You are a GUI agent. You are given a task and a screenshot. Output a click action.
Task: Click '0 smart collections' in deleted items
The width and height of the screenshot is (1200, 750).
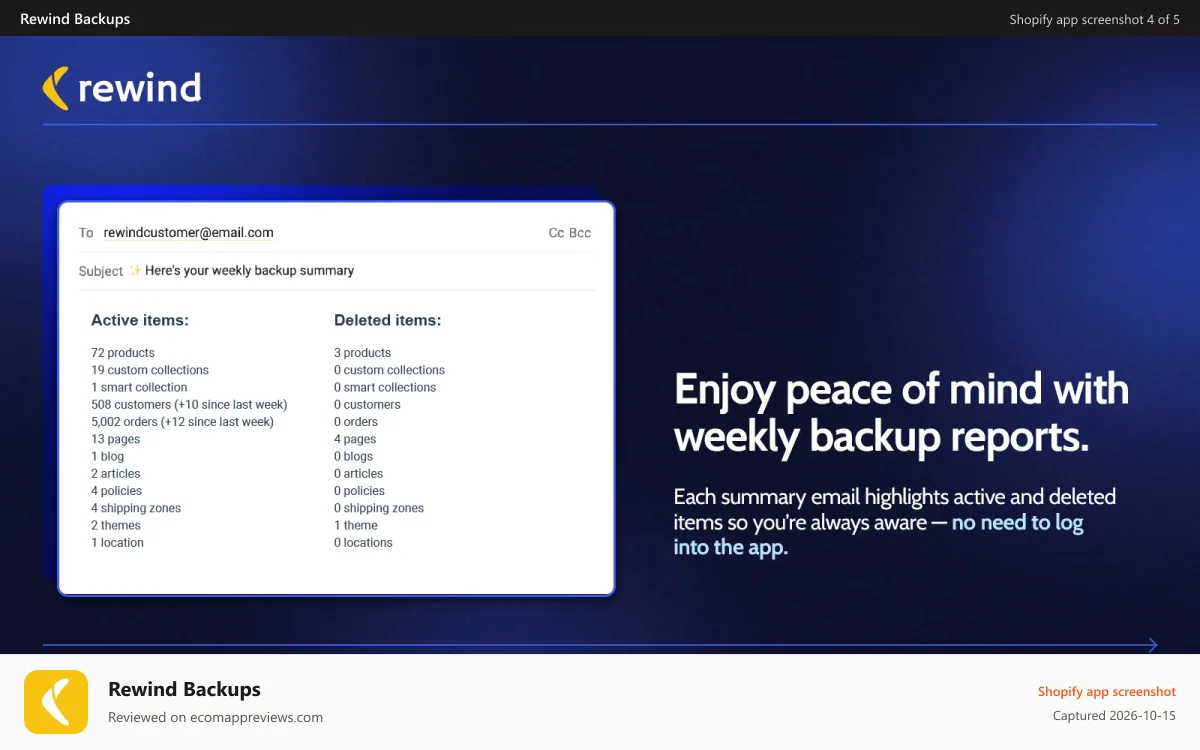385,387
